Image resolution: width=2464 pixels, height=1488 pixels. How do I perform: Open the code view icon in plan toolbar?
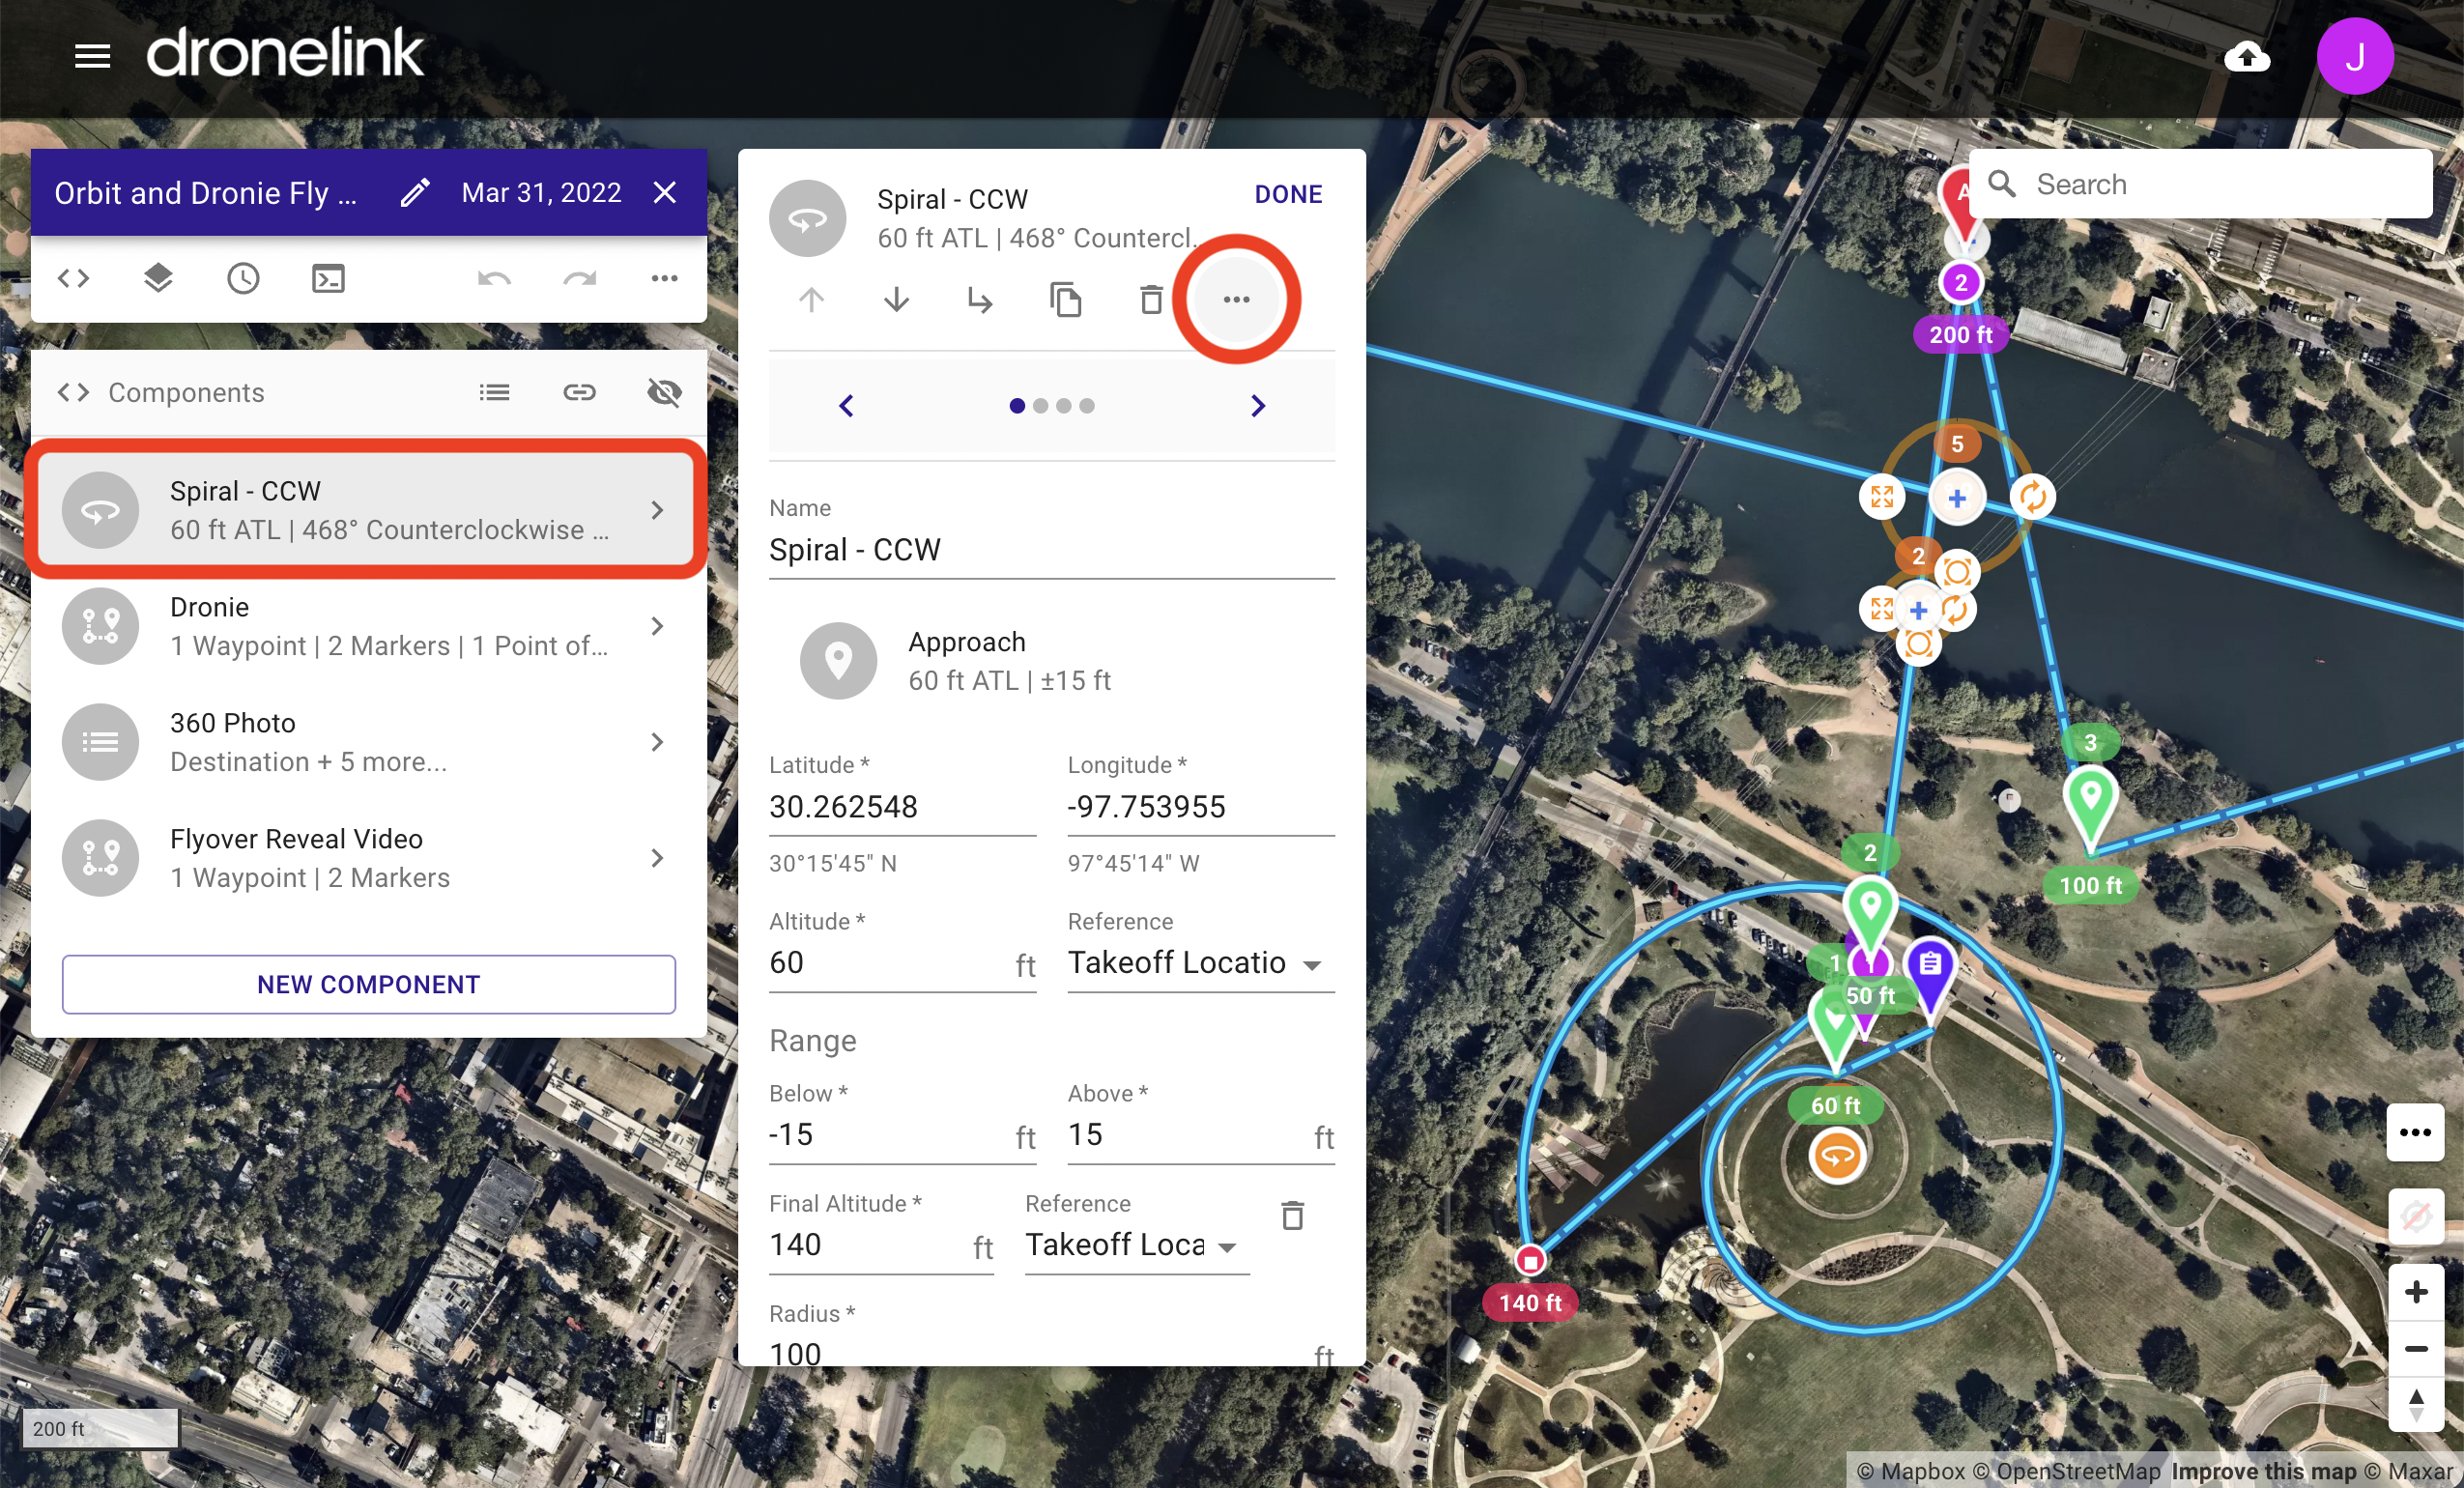pos(73,278)
